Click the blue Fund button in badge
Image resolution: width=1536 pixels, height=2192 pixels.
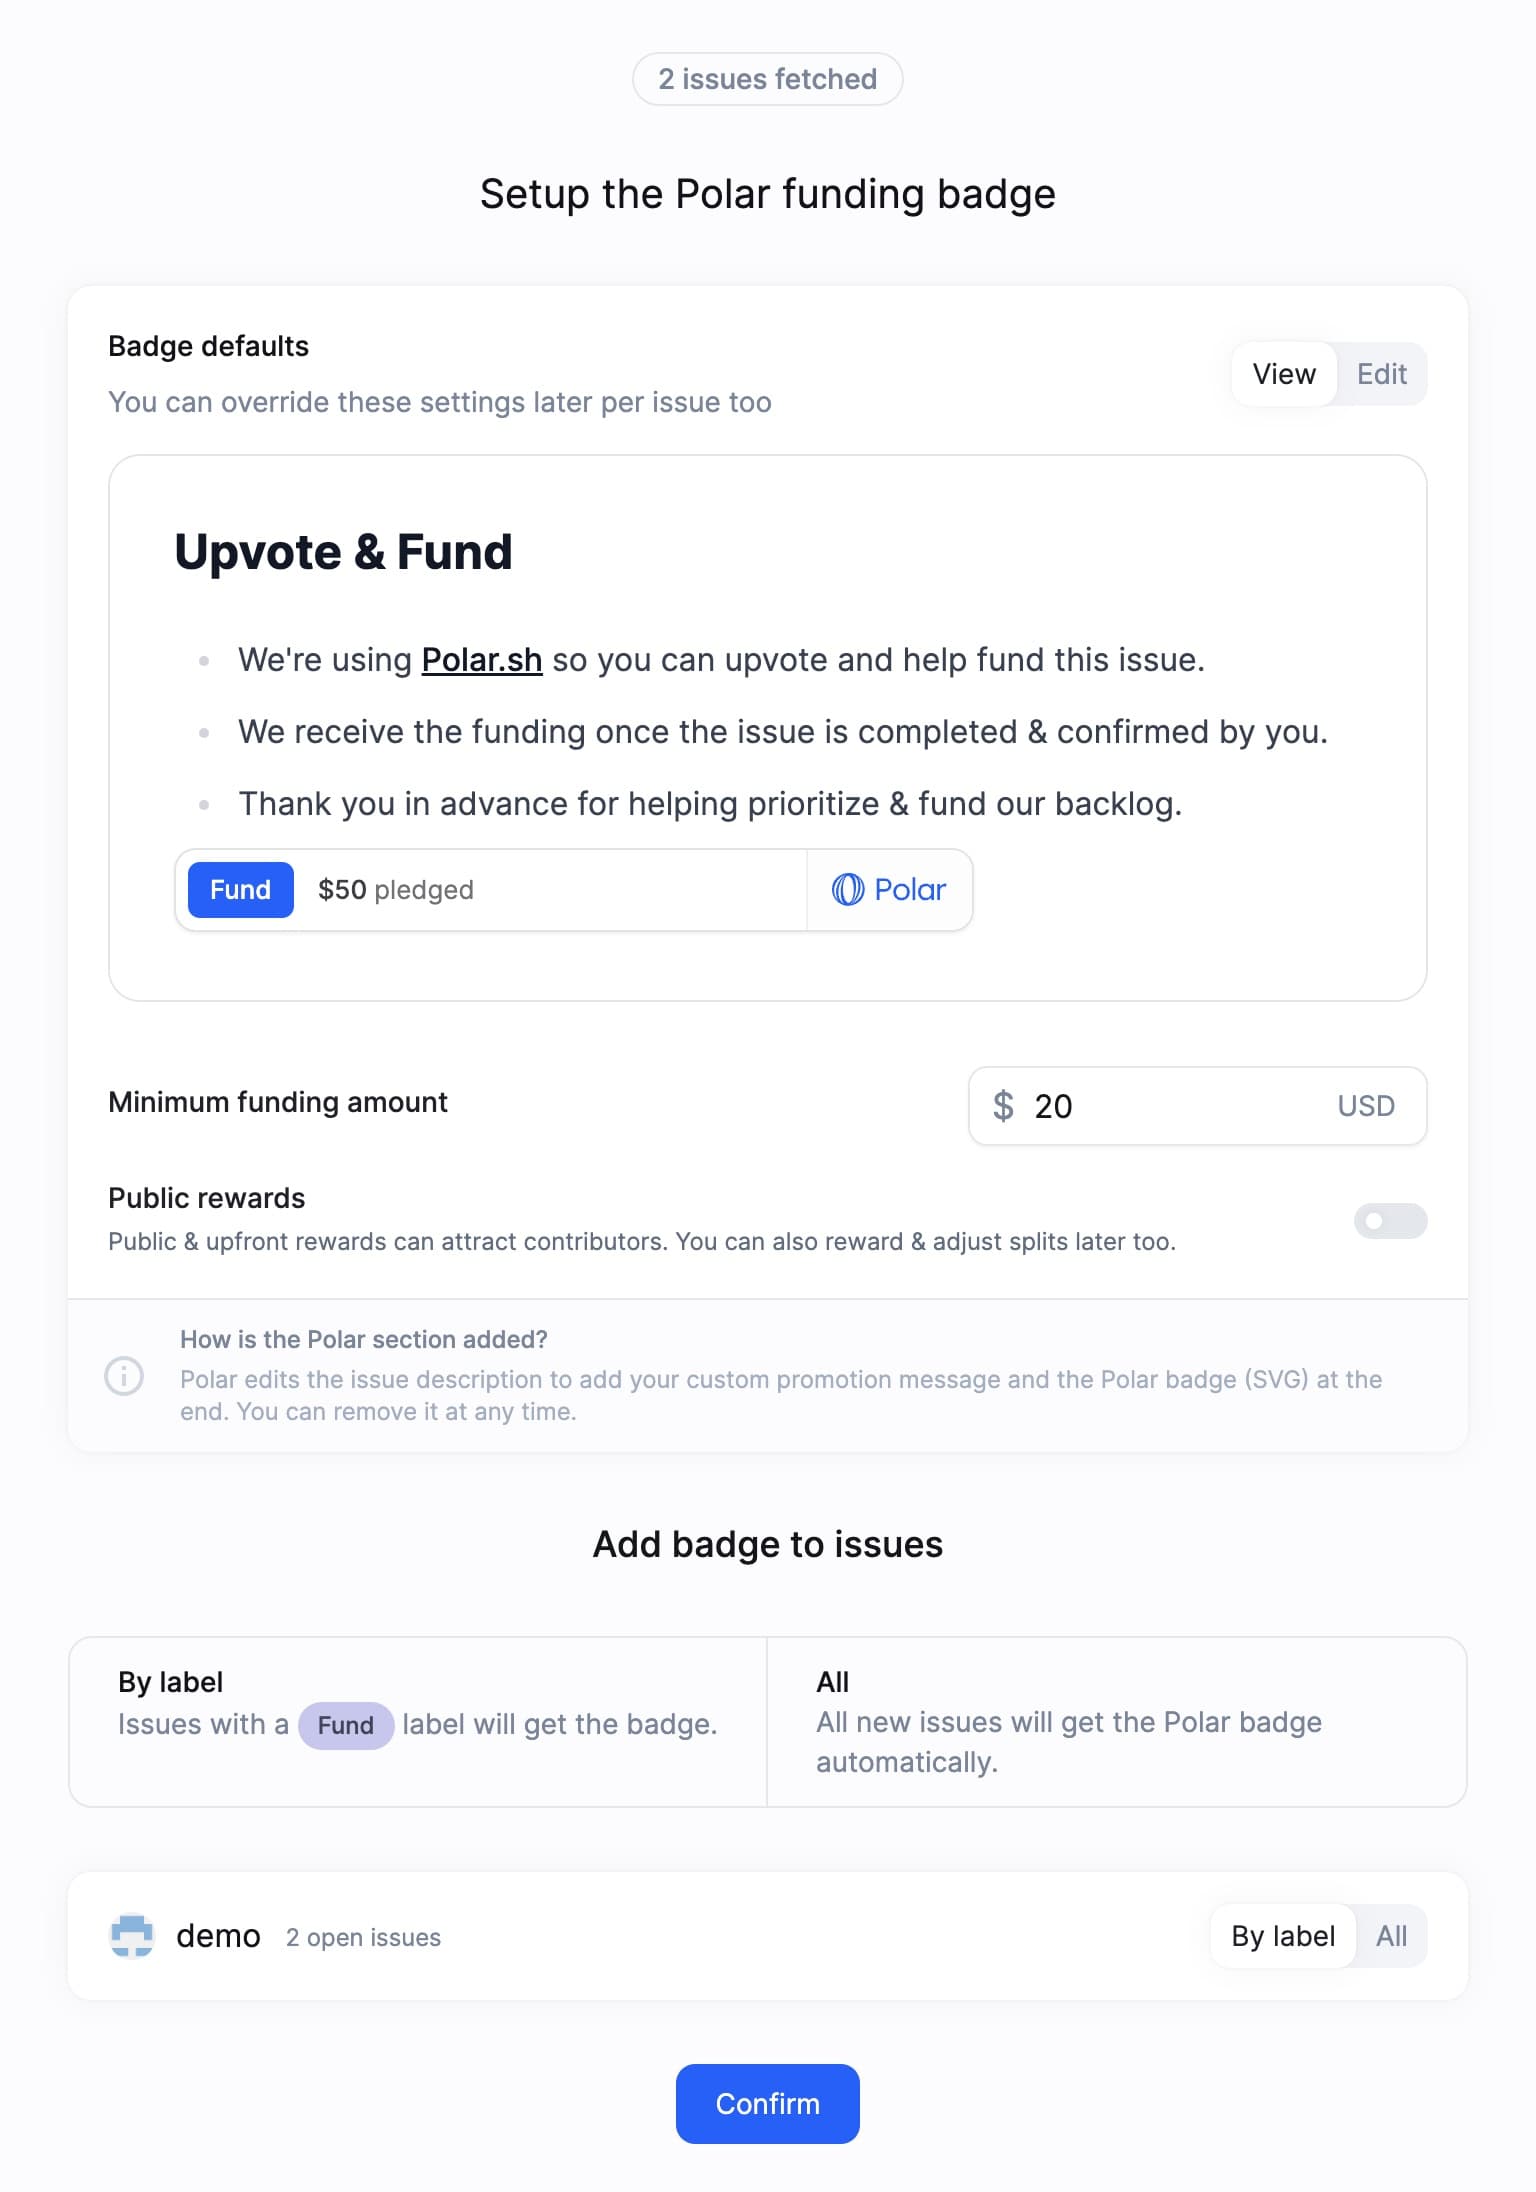click(241, 890)
